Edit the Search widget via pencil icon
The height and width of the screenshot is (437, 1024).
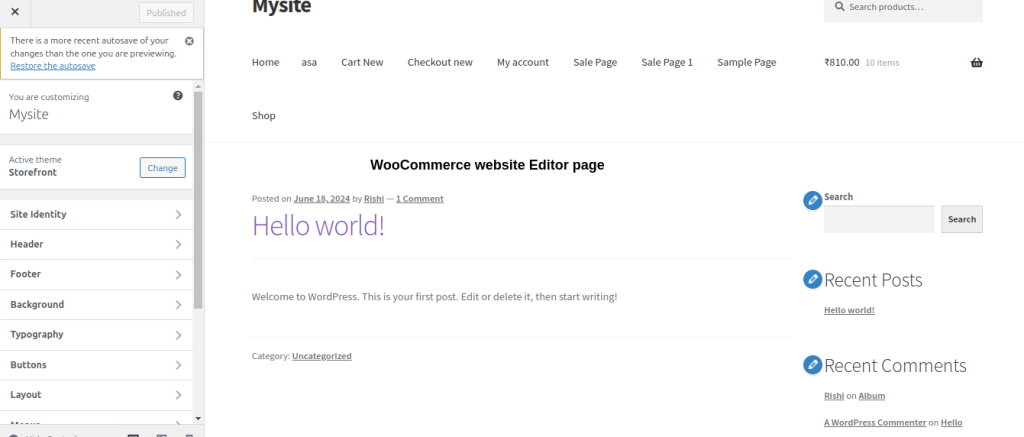pos(812,201)
